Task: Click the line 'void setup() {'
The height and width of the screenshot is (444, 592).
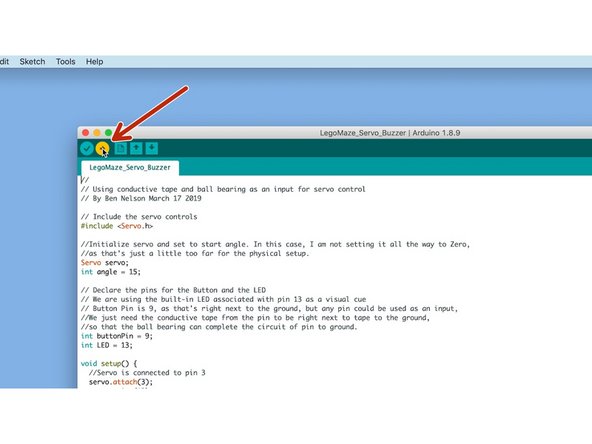Action: [109, 364]
